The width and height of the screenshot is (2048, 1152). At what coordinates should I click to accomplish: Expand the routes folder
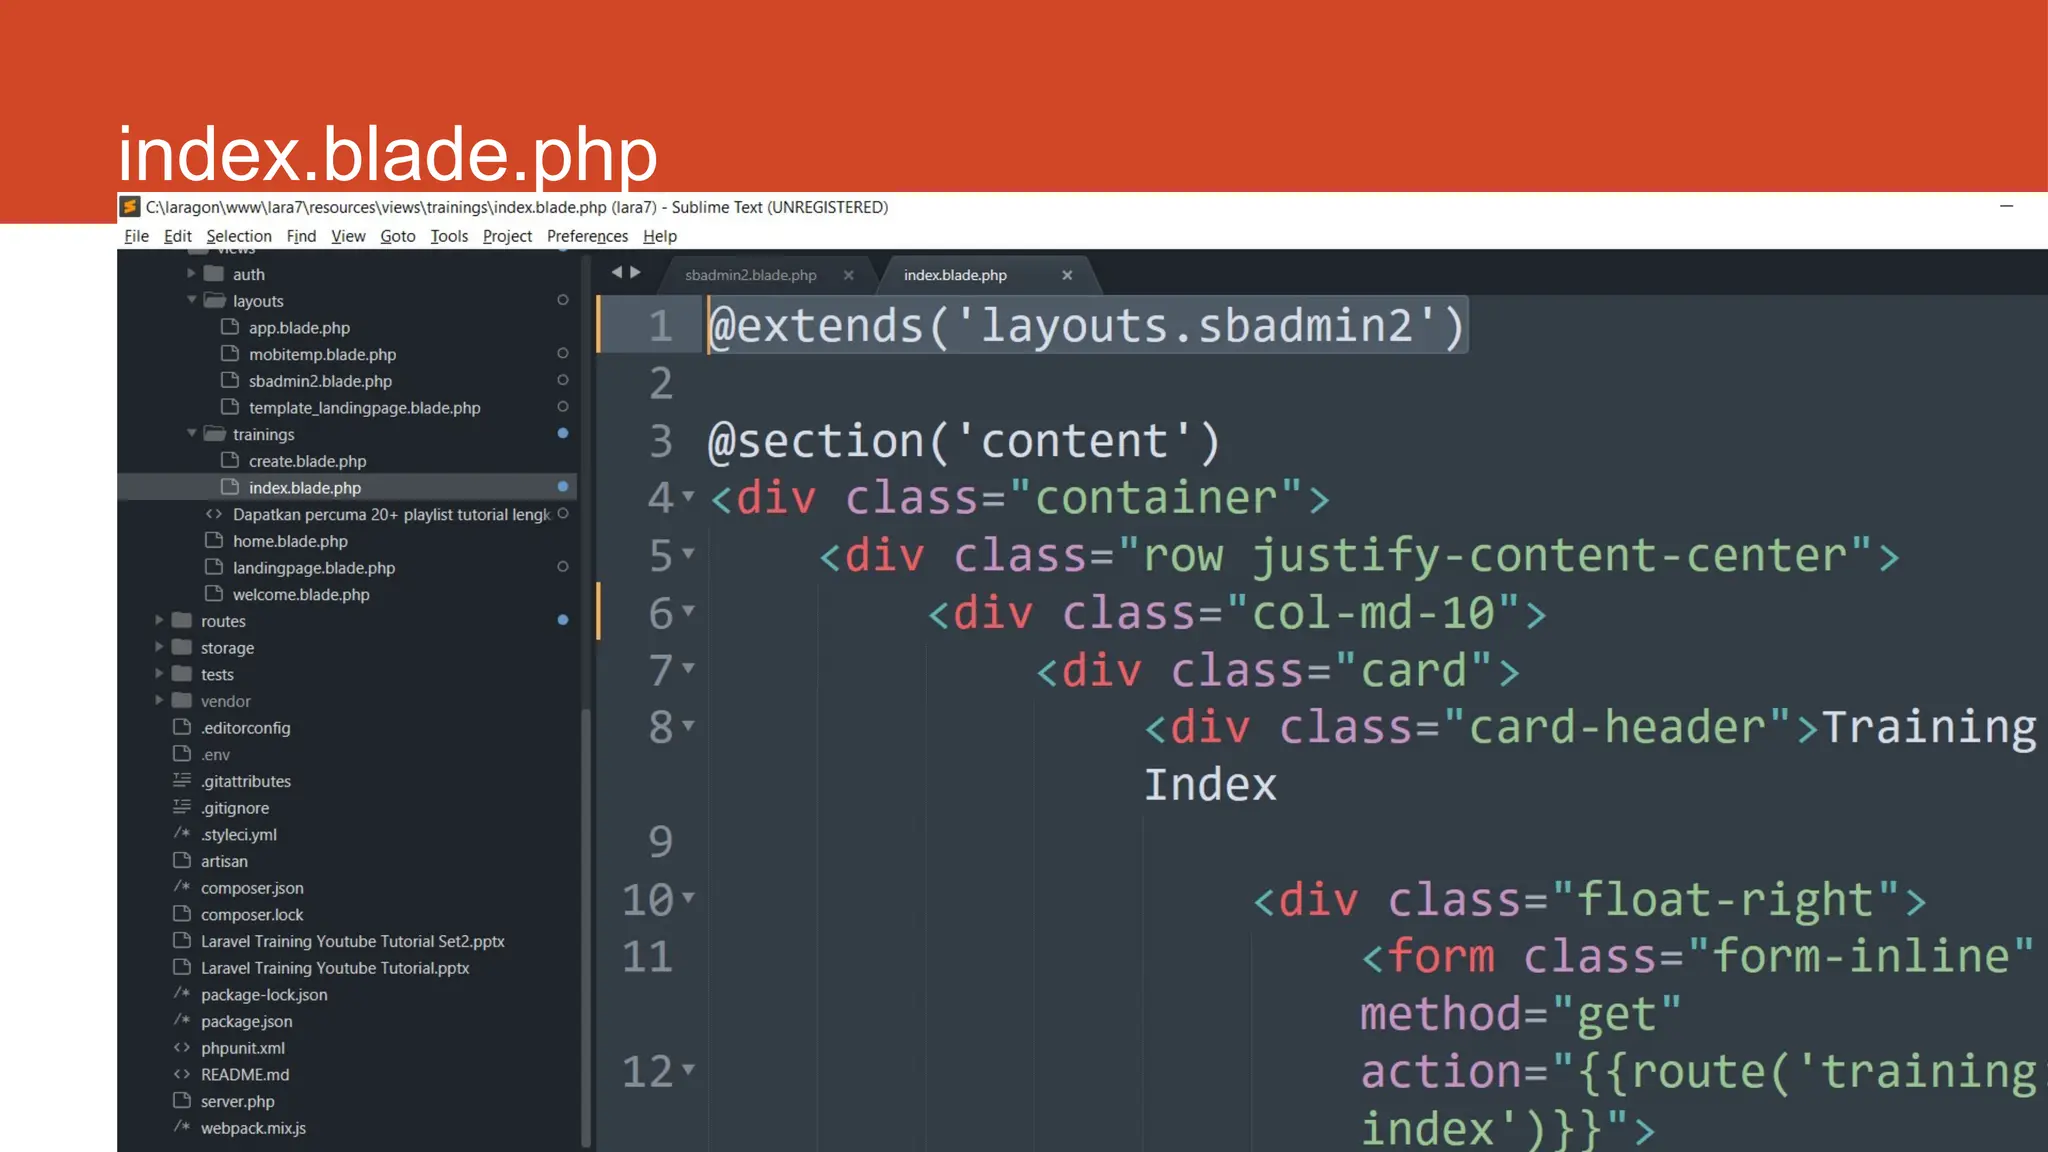[159, 620]
